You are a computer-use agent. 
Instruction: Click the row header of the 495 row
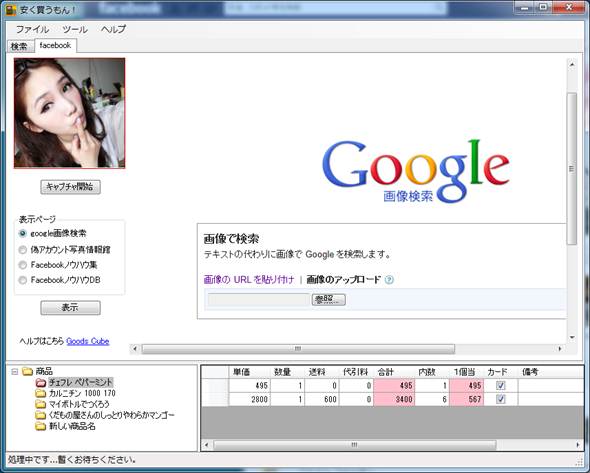215,385
